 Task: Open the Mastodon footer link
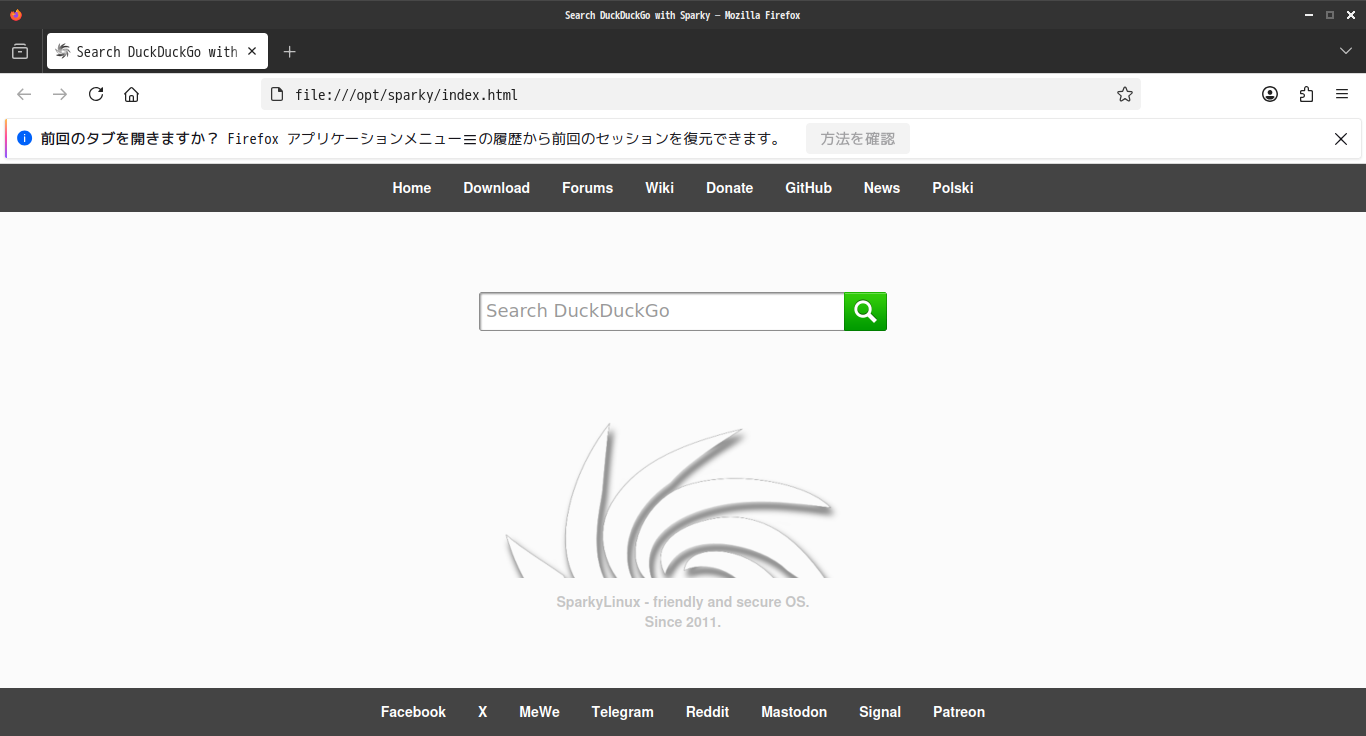coord(794,712)
